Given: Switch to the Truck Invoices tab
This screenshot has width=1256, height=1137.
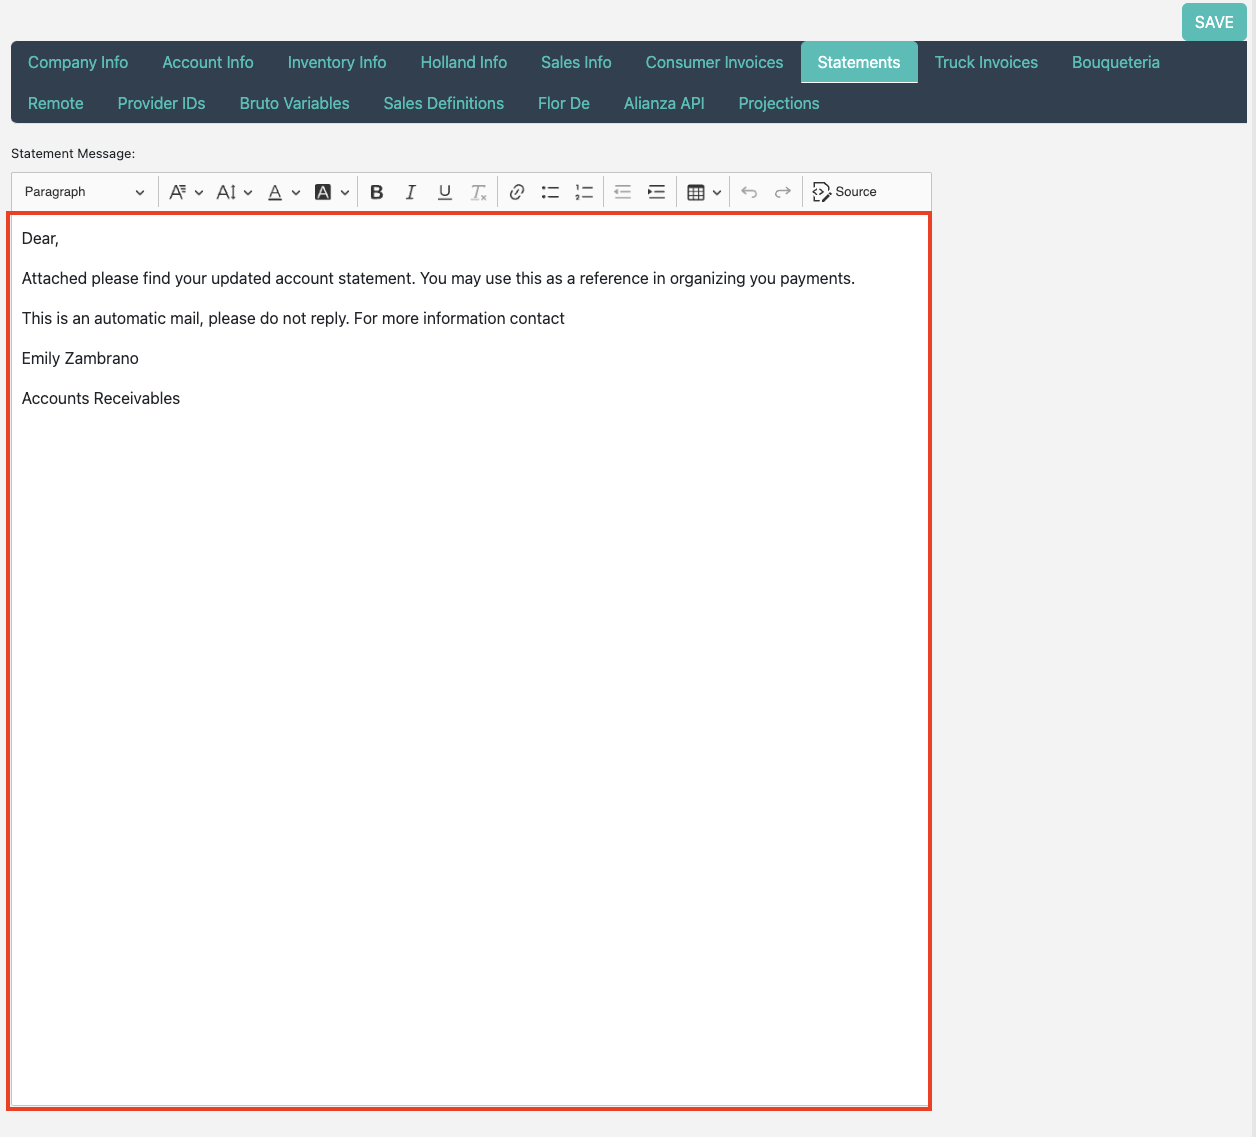Looking at the screenshot, I should 986,62.
